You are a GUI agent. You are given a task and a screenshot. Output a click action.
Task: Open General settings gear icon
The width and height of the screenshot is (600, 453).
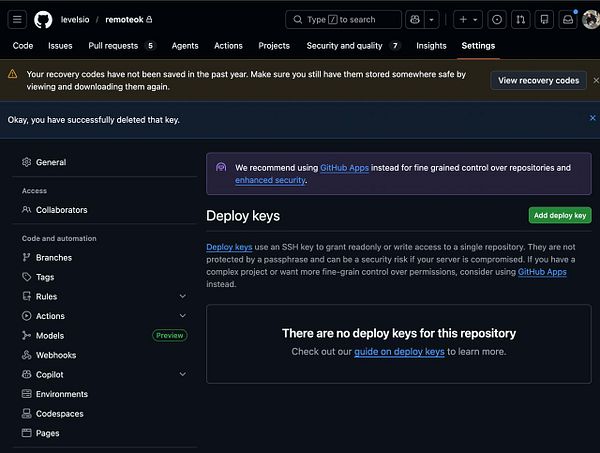click(26, 162)
